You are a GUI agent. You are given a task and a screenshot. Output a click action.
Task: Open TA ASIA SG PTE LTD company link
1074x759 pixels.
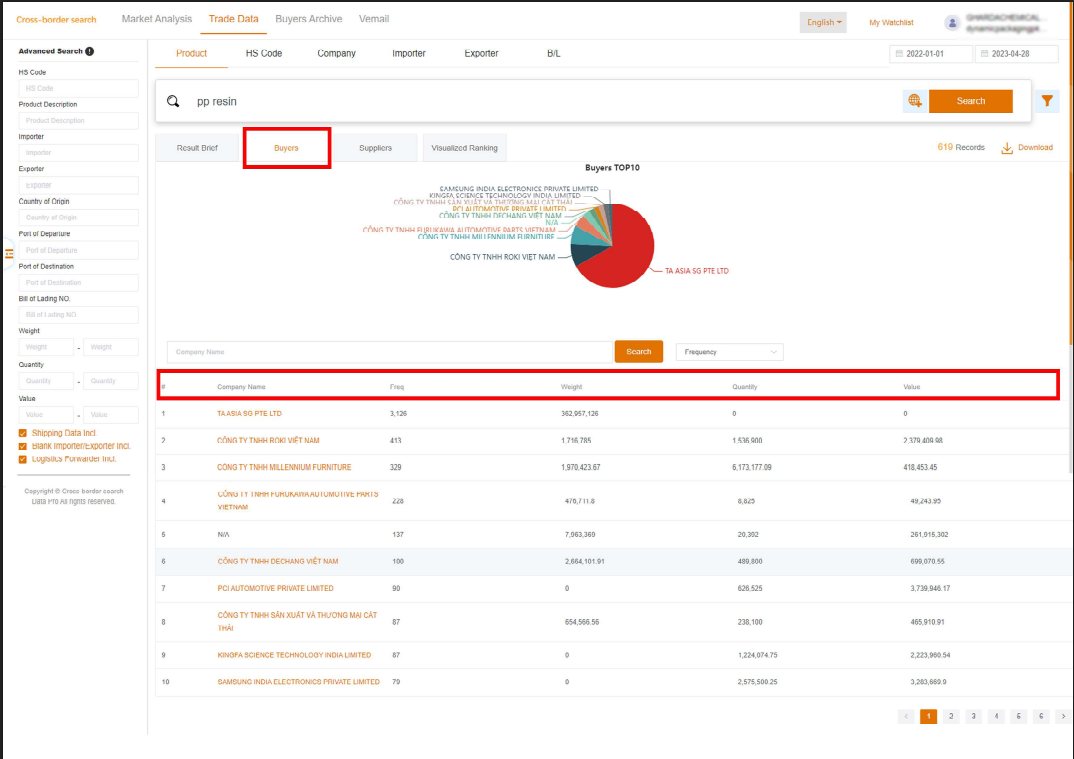click(x=249, y=413)
